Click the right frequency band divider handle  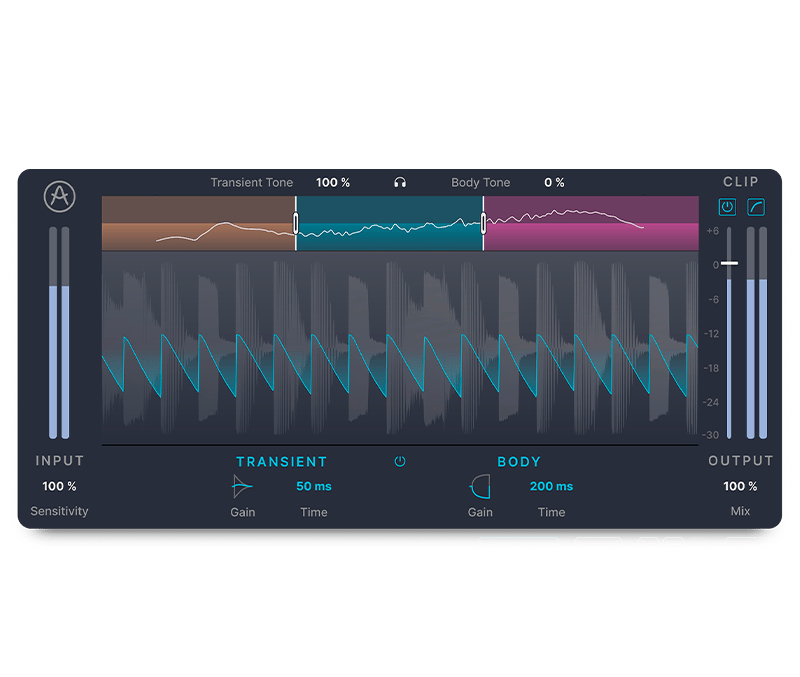(484, 223)
